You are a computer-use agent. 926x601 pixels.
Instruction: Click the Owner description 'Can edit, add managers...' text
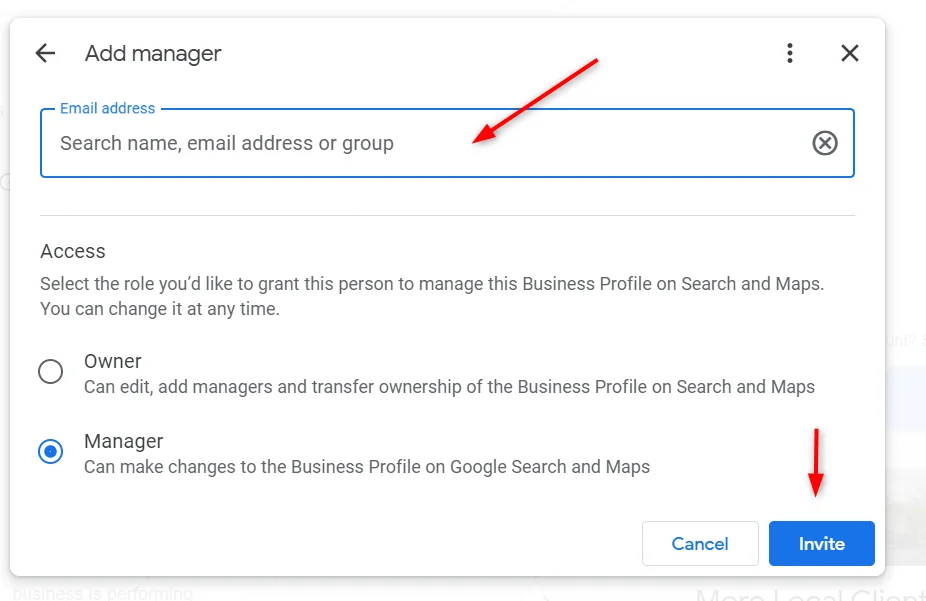click(x=449, y=387)
